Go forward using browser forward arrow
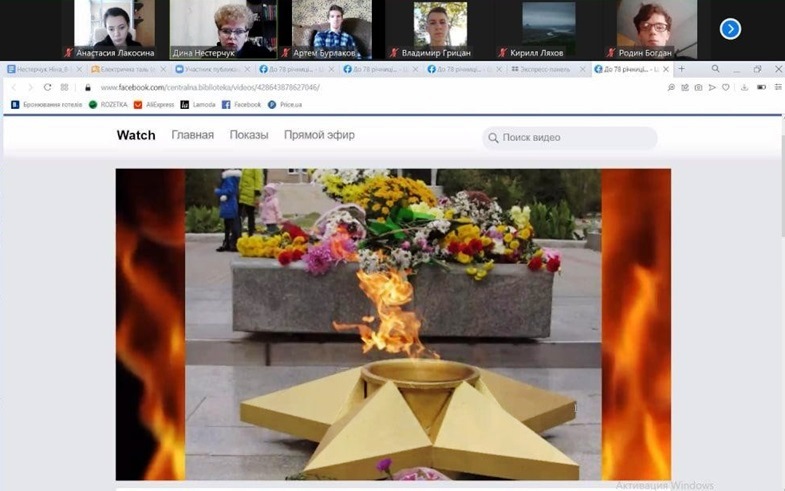 click(30, 87)
